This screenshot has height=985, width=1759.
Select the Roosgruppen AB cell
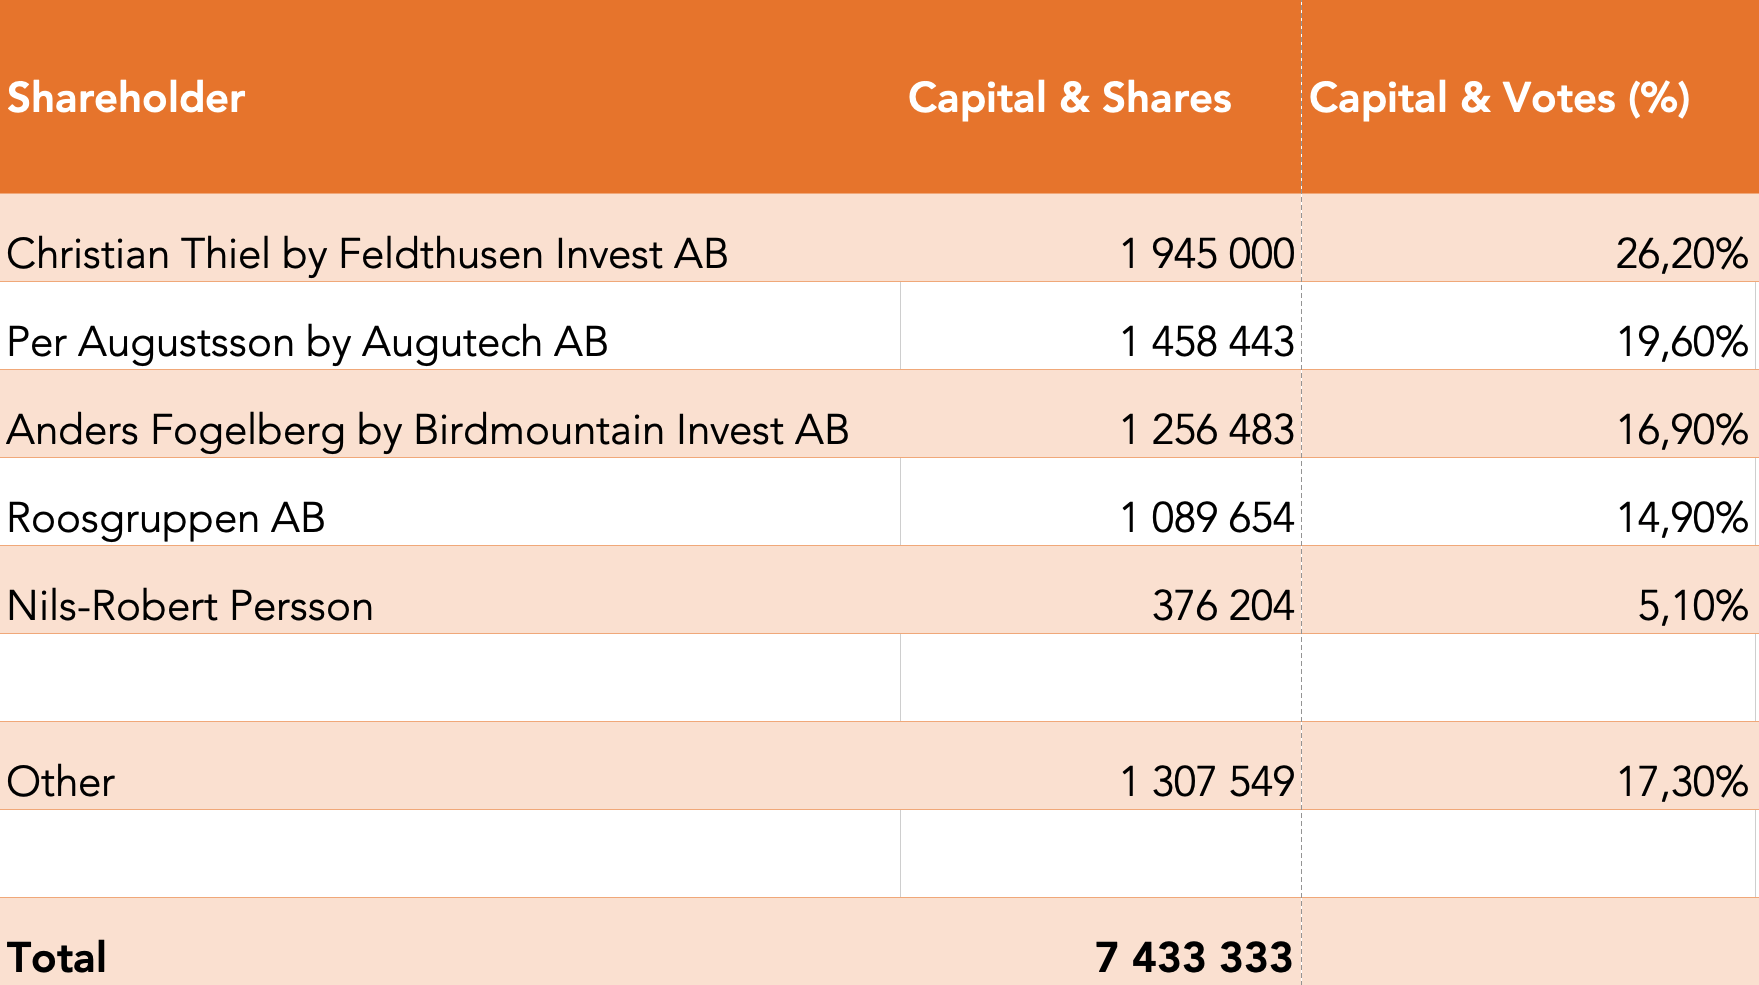click(x=166, y=518)
